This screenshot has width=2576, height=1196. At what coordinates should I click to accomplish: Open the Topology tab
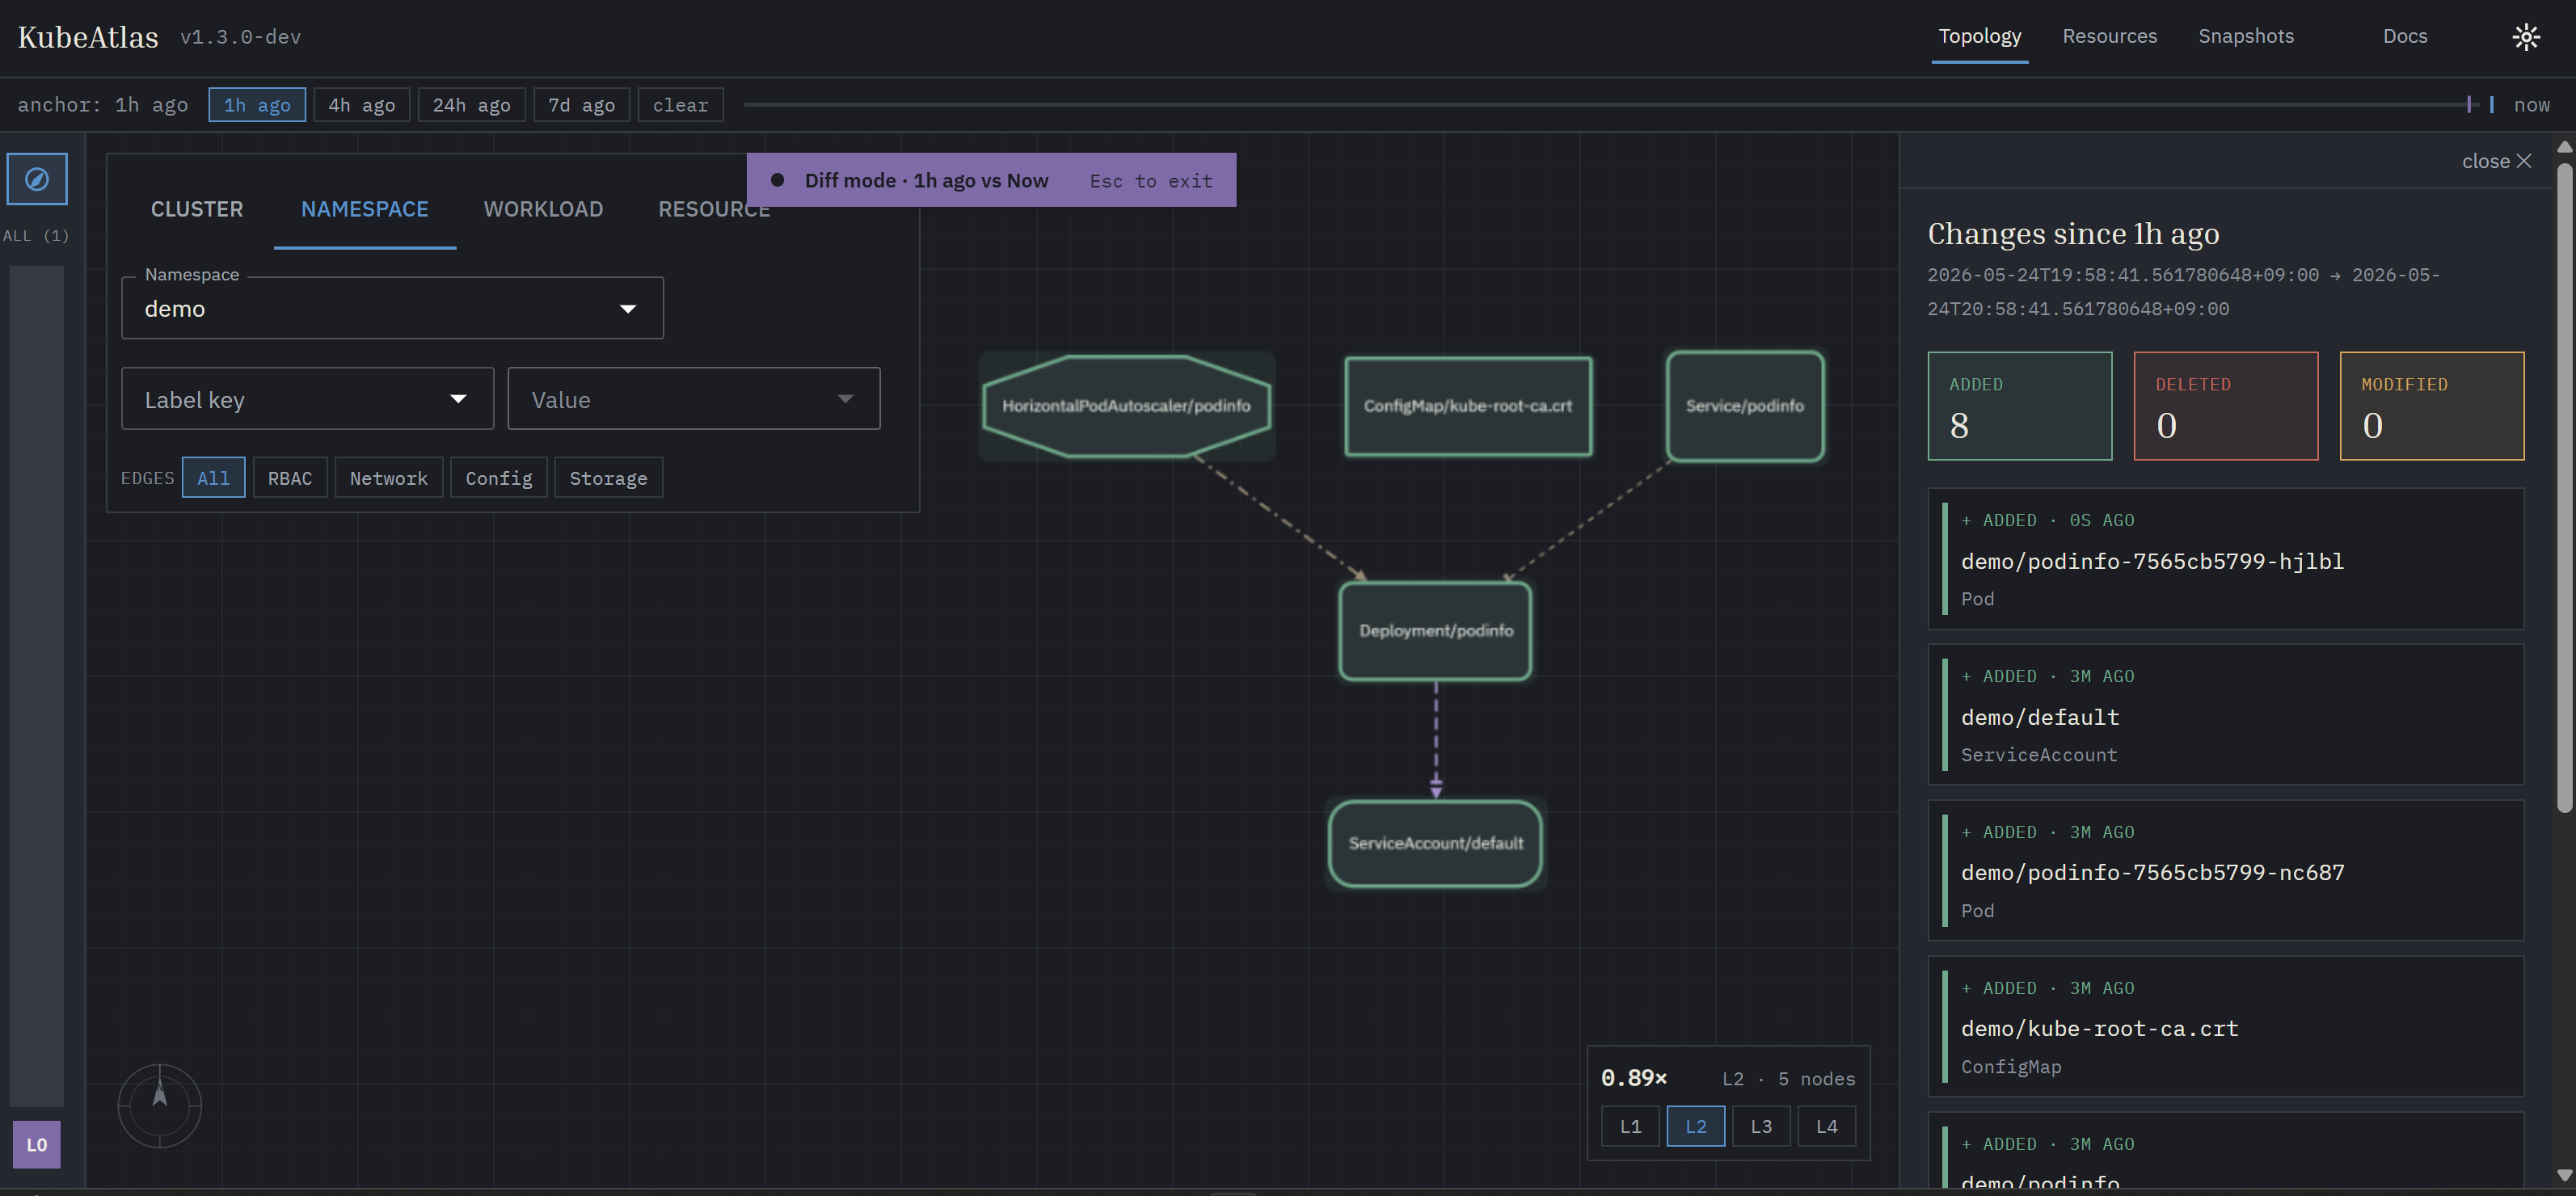pyautogui.click(x=1980, y=37)
